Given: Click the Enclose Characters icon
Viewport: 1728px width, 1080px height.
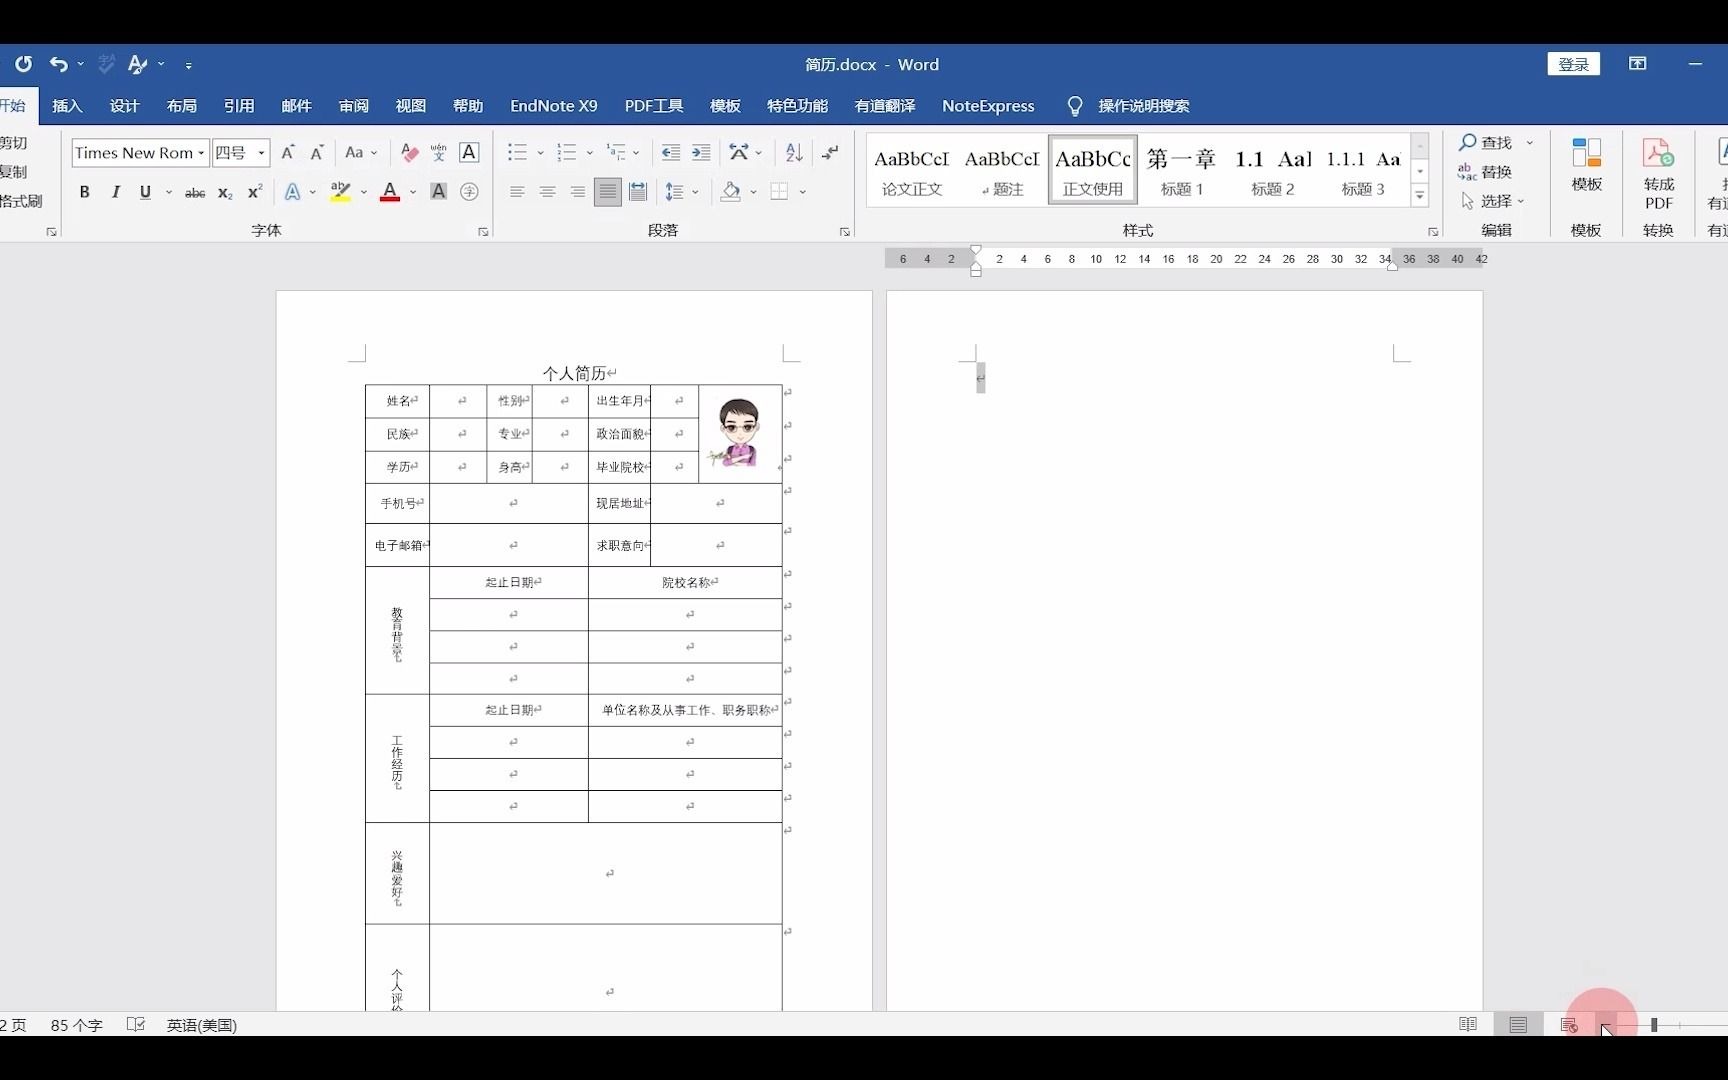Looking at the screenshot, I should pyautogui.click(x=469, y=192).
